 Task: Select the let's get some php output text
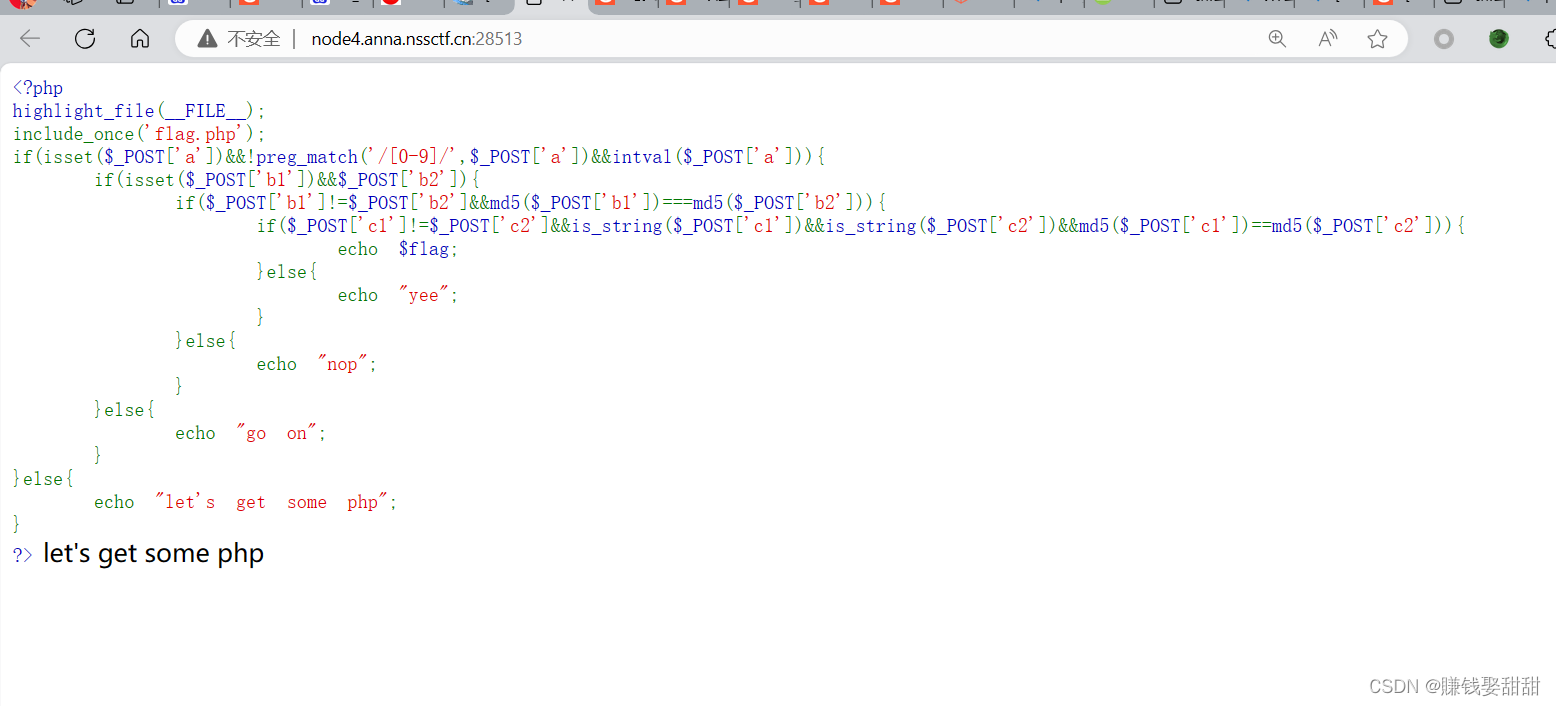[152, 552]
